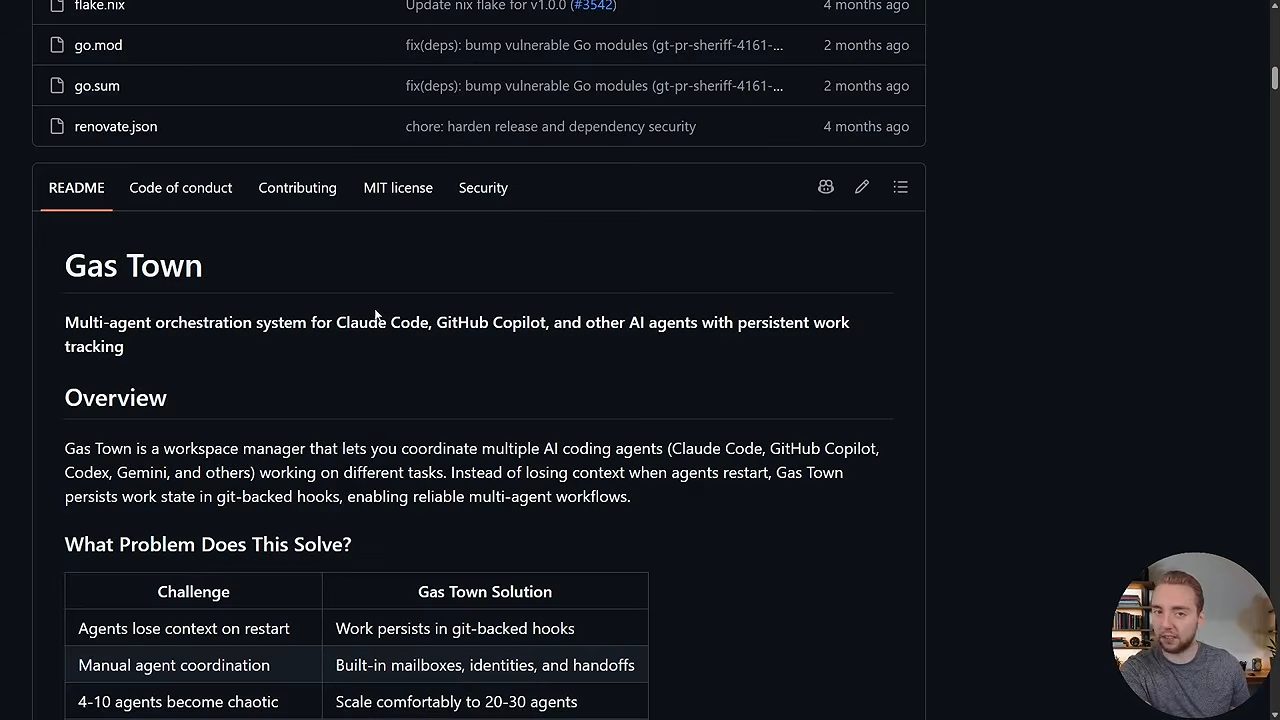Screen dimensions: 1280x720
Task: Click 'Agents lose context on restart' cell
Action: pyautogui.click(x=194, y=628)
